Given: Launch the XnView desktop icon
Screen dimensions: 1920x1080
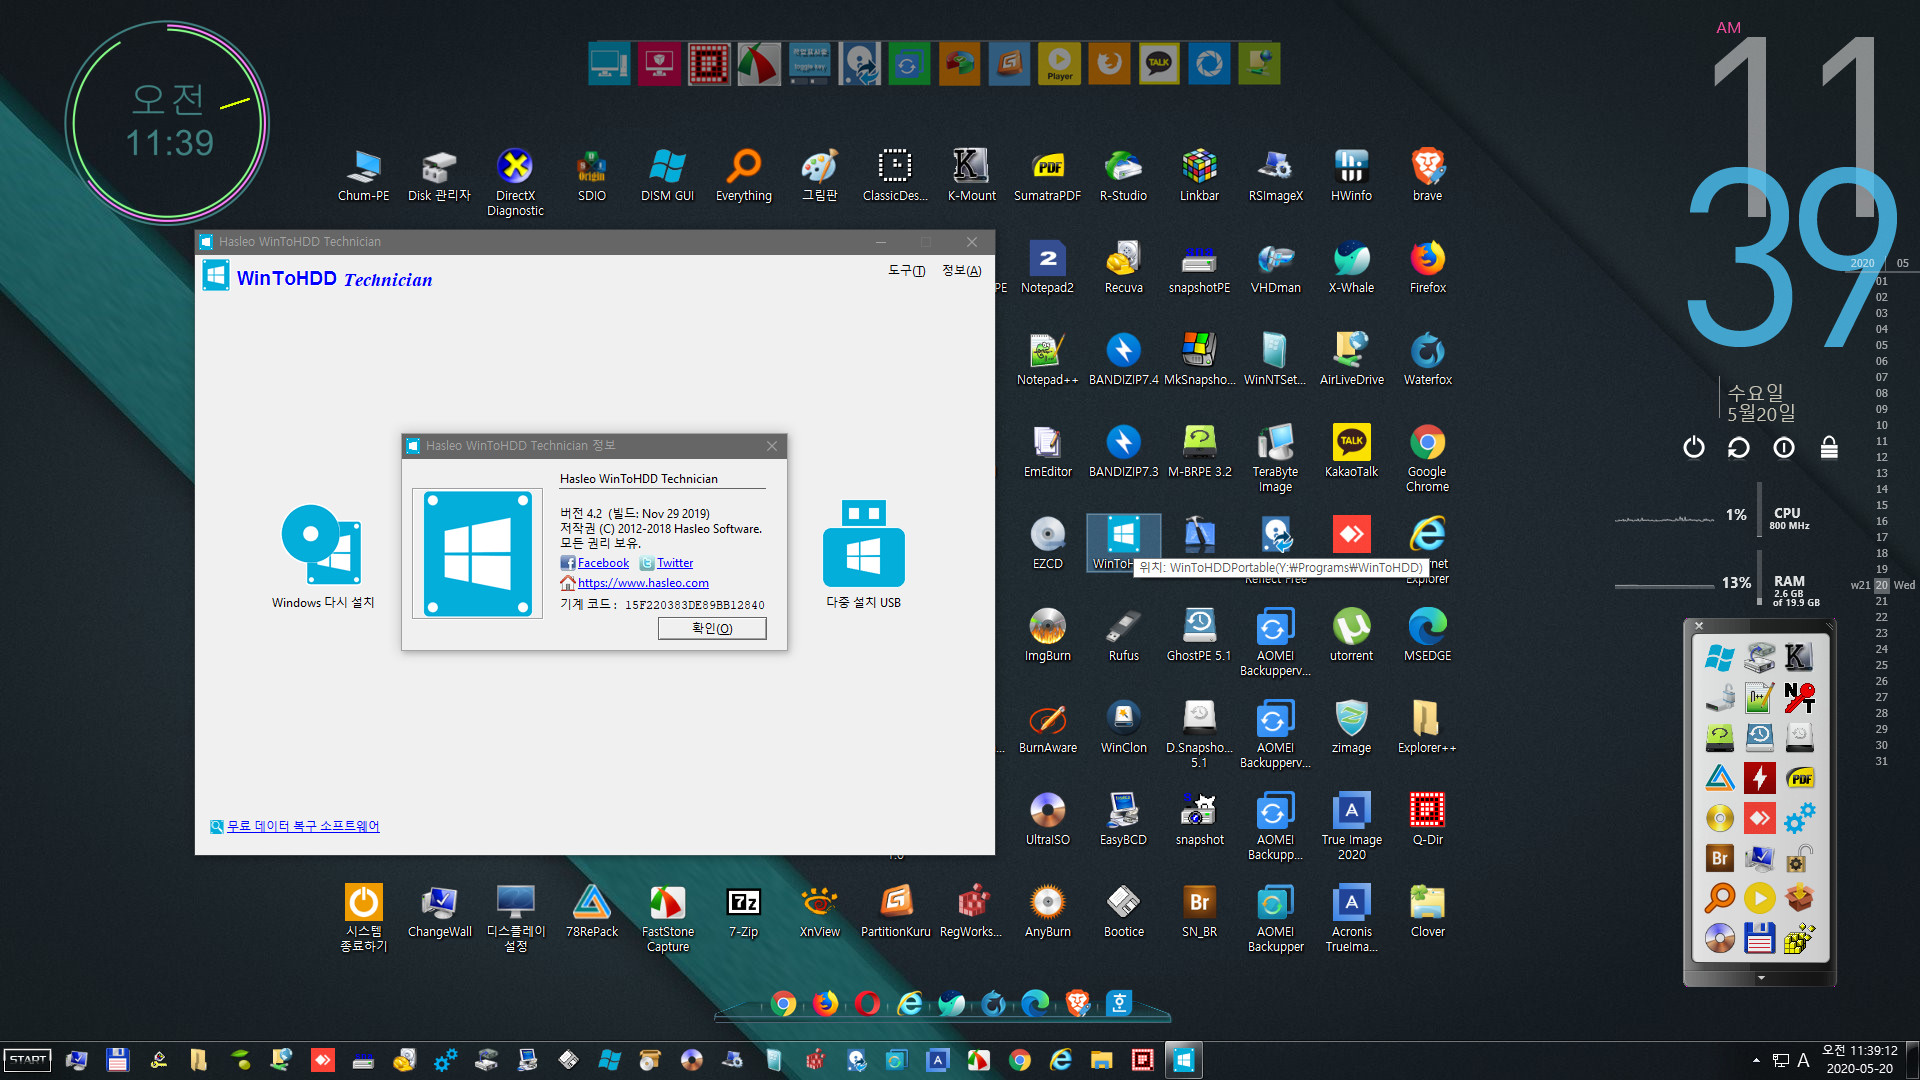Looking at the screenshot, I should coord(820,911).
